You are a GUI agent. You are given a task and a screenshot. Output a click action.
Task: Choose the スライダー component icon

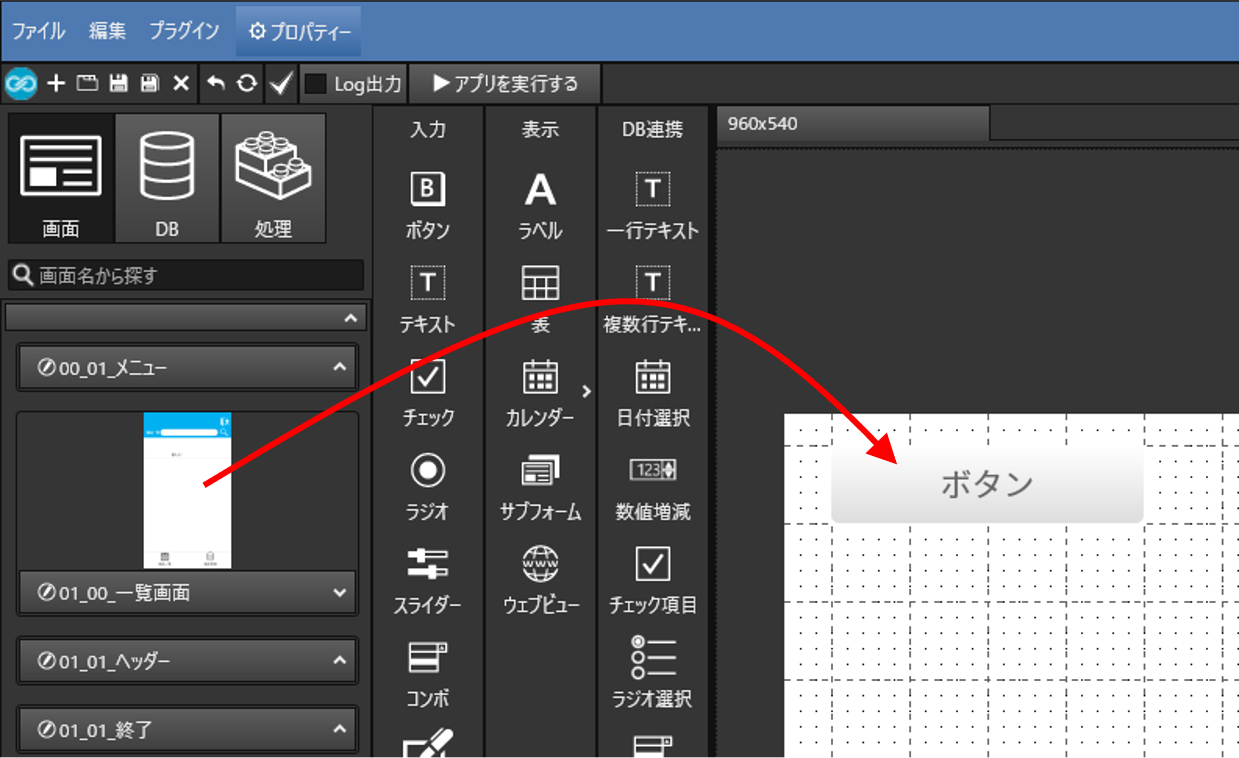[428, 564]
